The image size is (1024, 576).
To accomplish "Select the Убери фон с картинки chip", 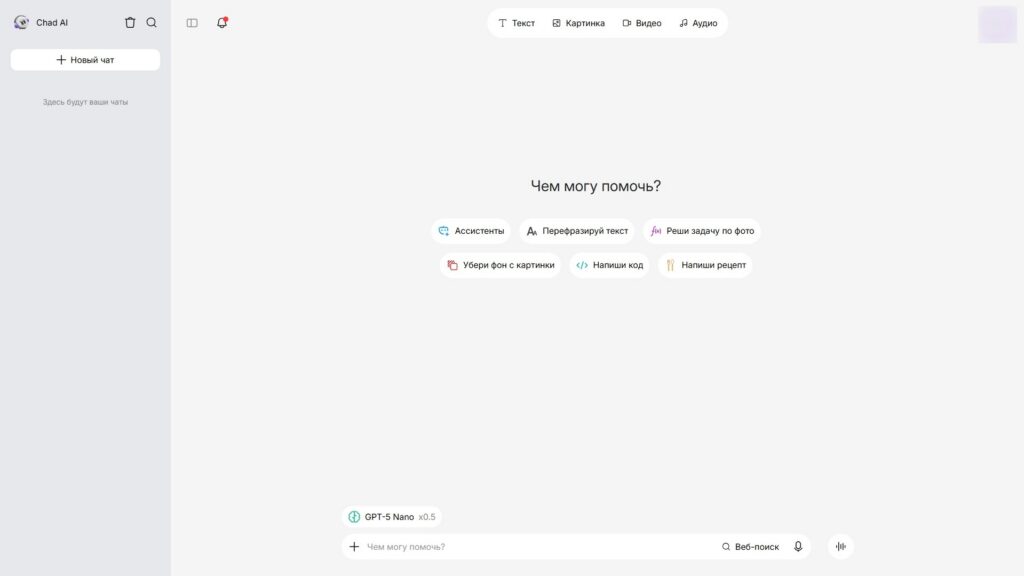I will (x=500, y=265).
